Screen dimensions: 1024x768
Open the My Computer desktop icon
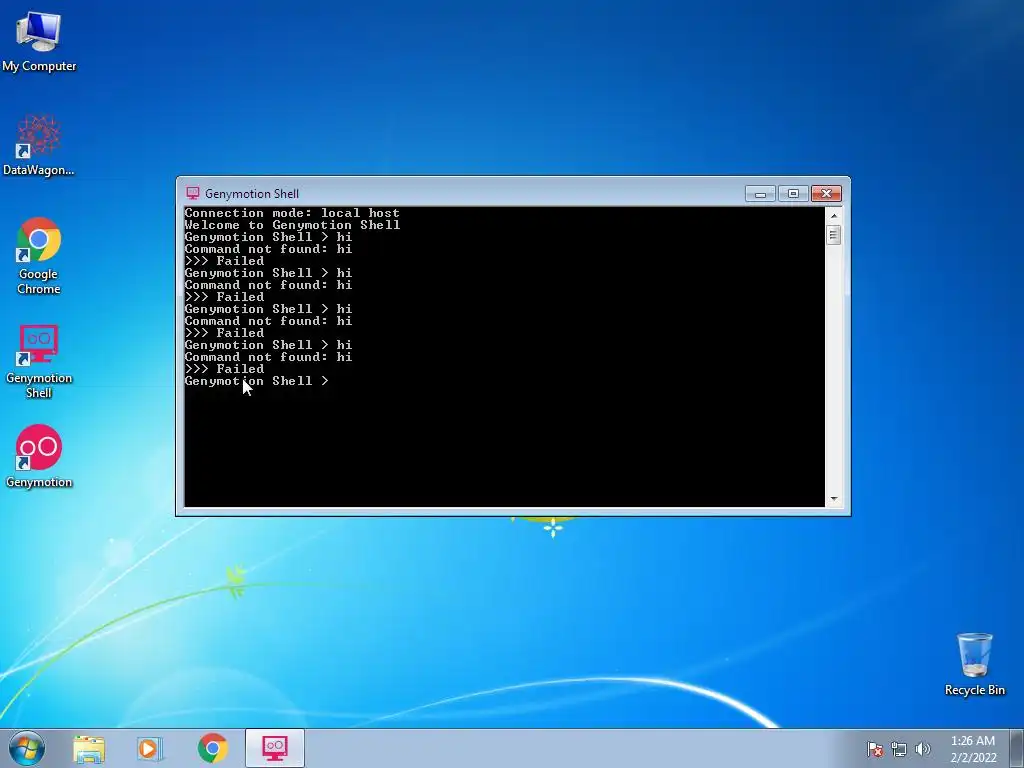39,42
